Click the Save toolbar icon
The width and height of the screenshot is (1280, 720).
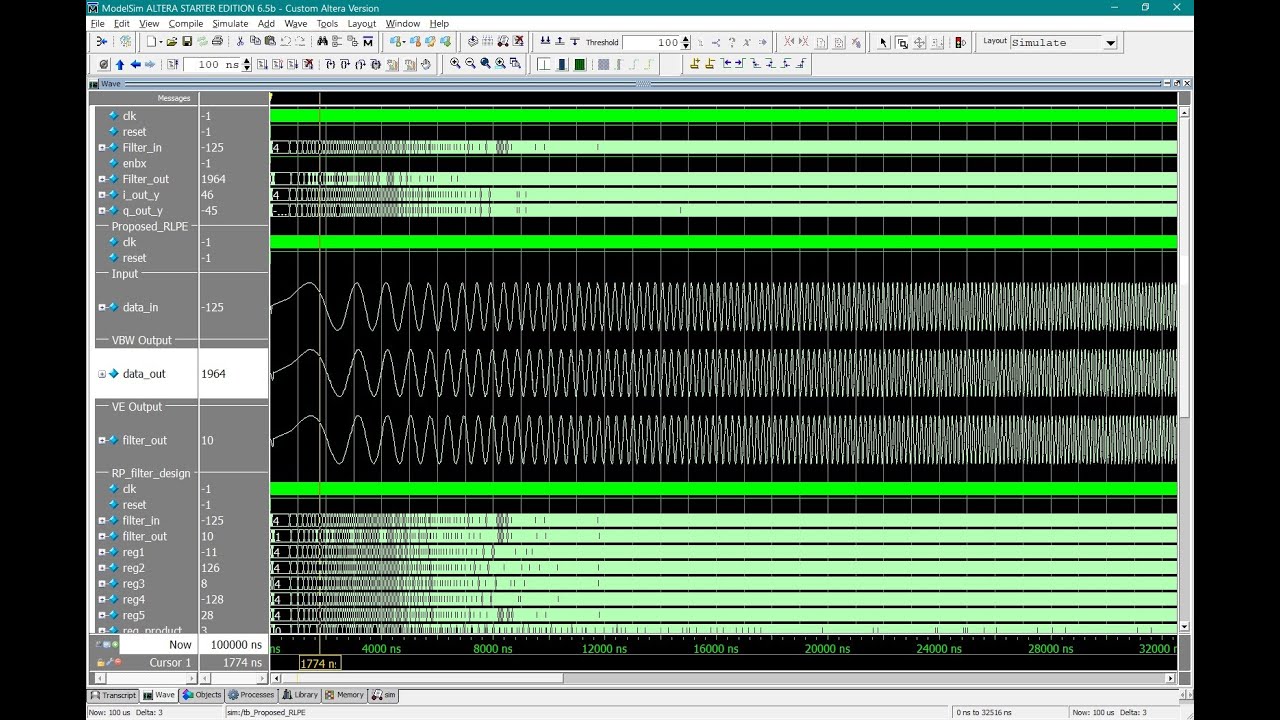click(x=187, y=42)
